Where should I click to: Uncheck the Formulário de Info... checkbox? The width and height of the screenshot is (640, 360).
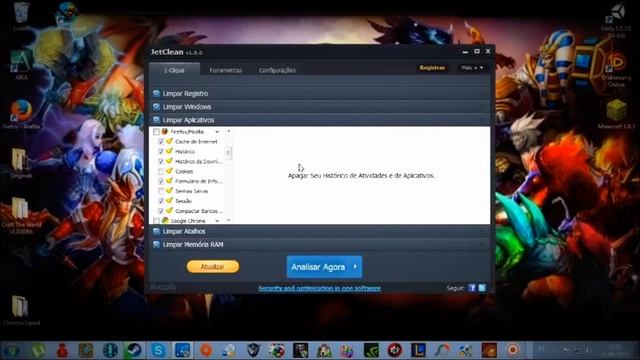161,181
